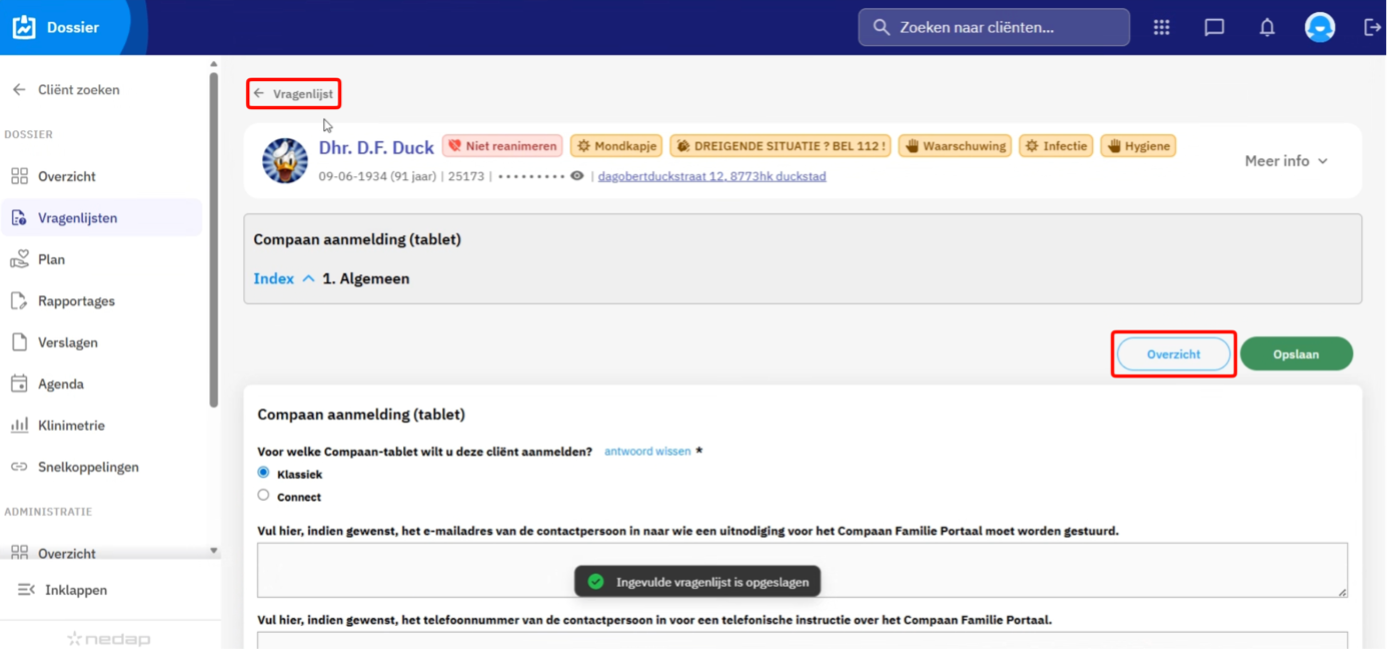This screenshot has height=653, width=1390.
Task: Click the Ingevulde vragenlijst is opgeslagen toast
Action: coord(697,581)
